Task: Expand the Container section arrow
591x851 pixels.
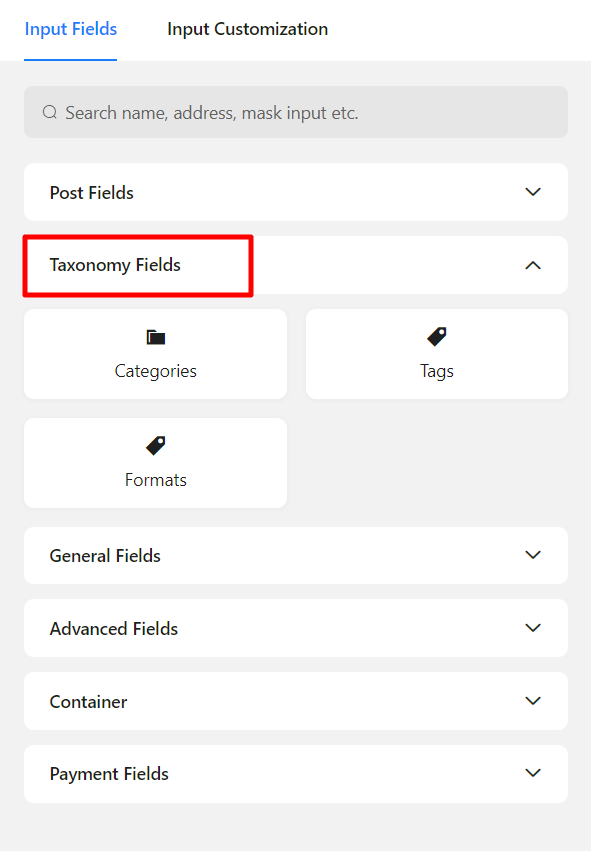Action: point(533,701)
